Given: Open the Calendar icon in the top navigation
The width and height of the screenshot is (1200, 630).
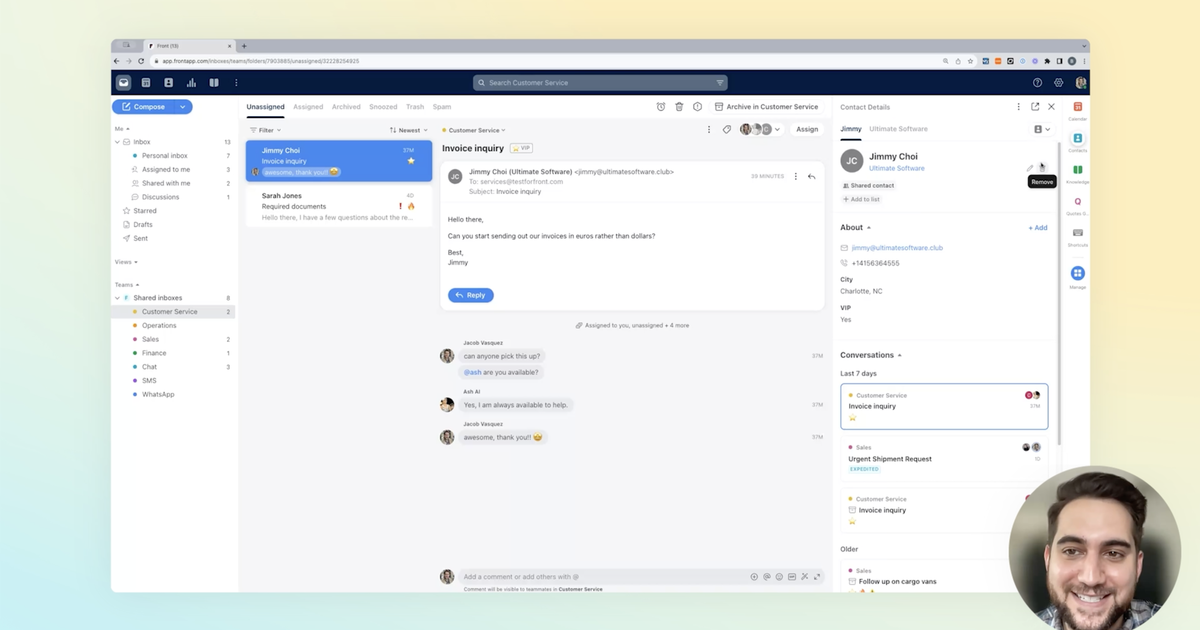Looking at the screenshot, I should coord(146,83).
